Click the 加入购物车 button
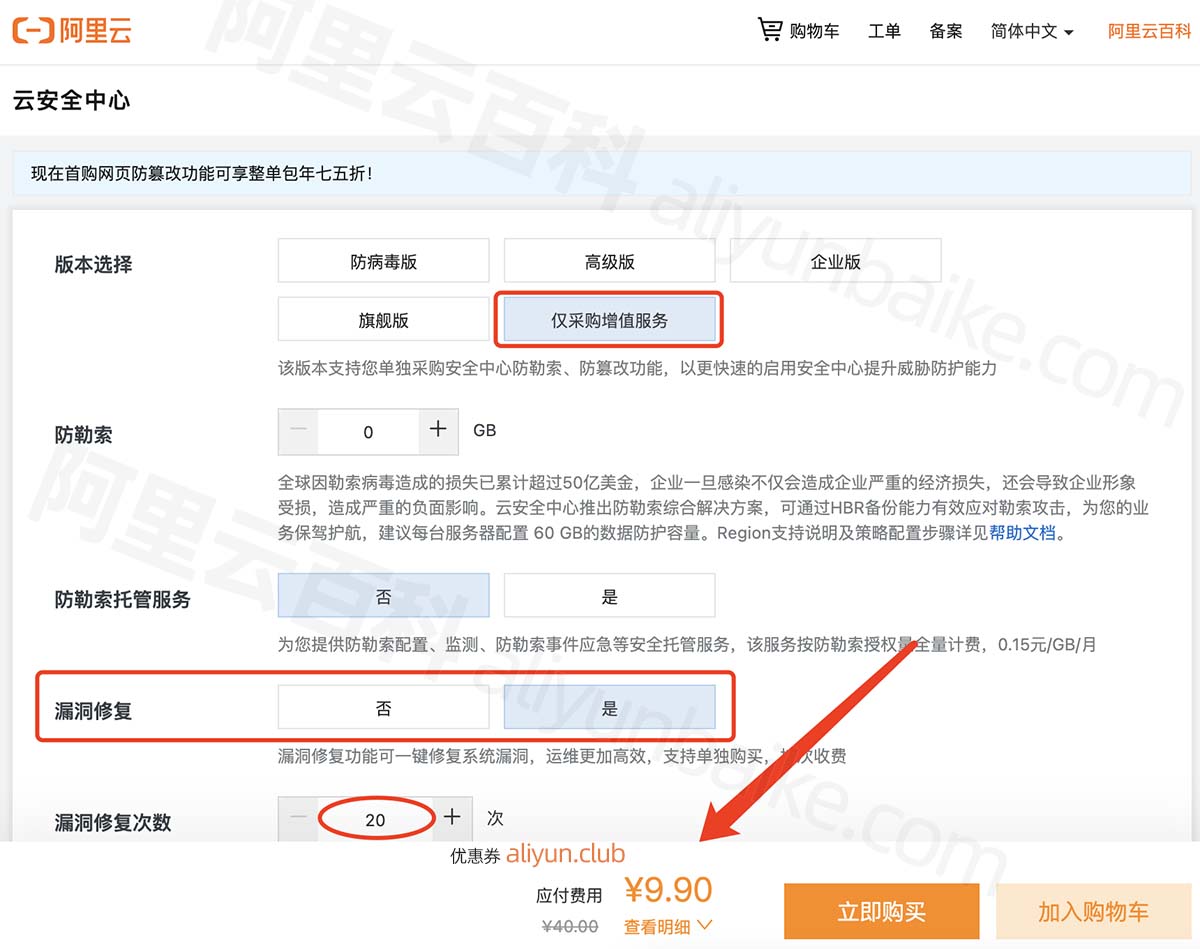 pyautogui.click(x=1093, y=912)
